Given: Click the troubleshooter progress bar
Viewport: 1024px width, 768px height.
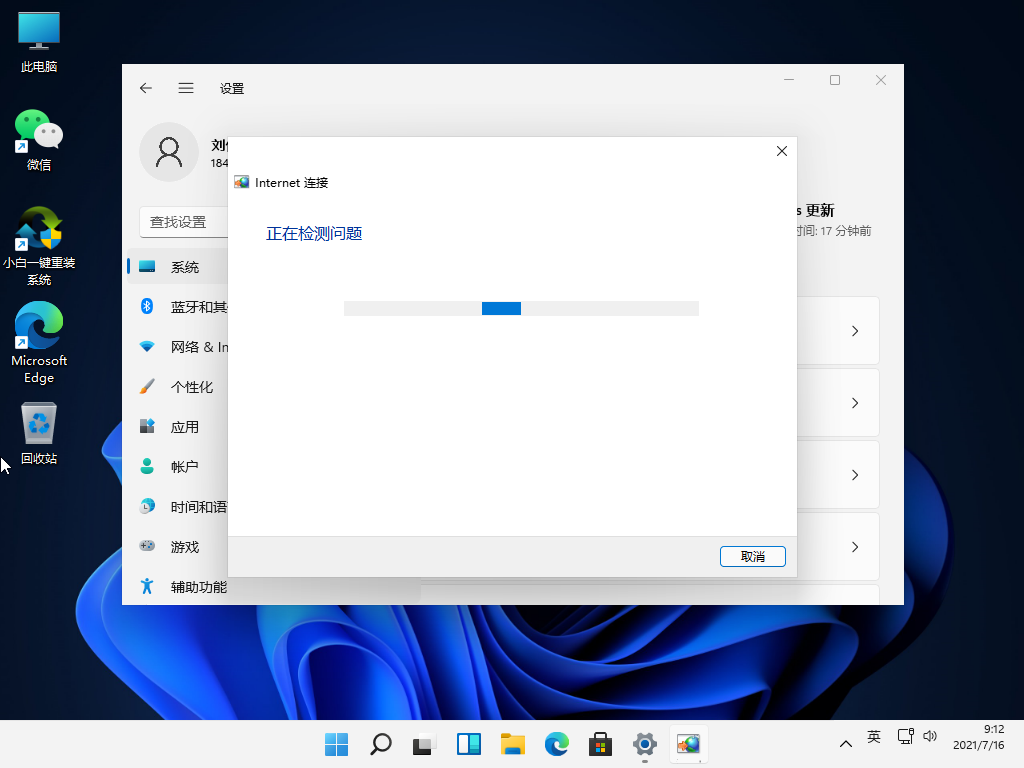Looking at the screenshot, I should point(521,308).
